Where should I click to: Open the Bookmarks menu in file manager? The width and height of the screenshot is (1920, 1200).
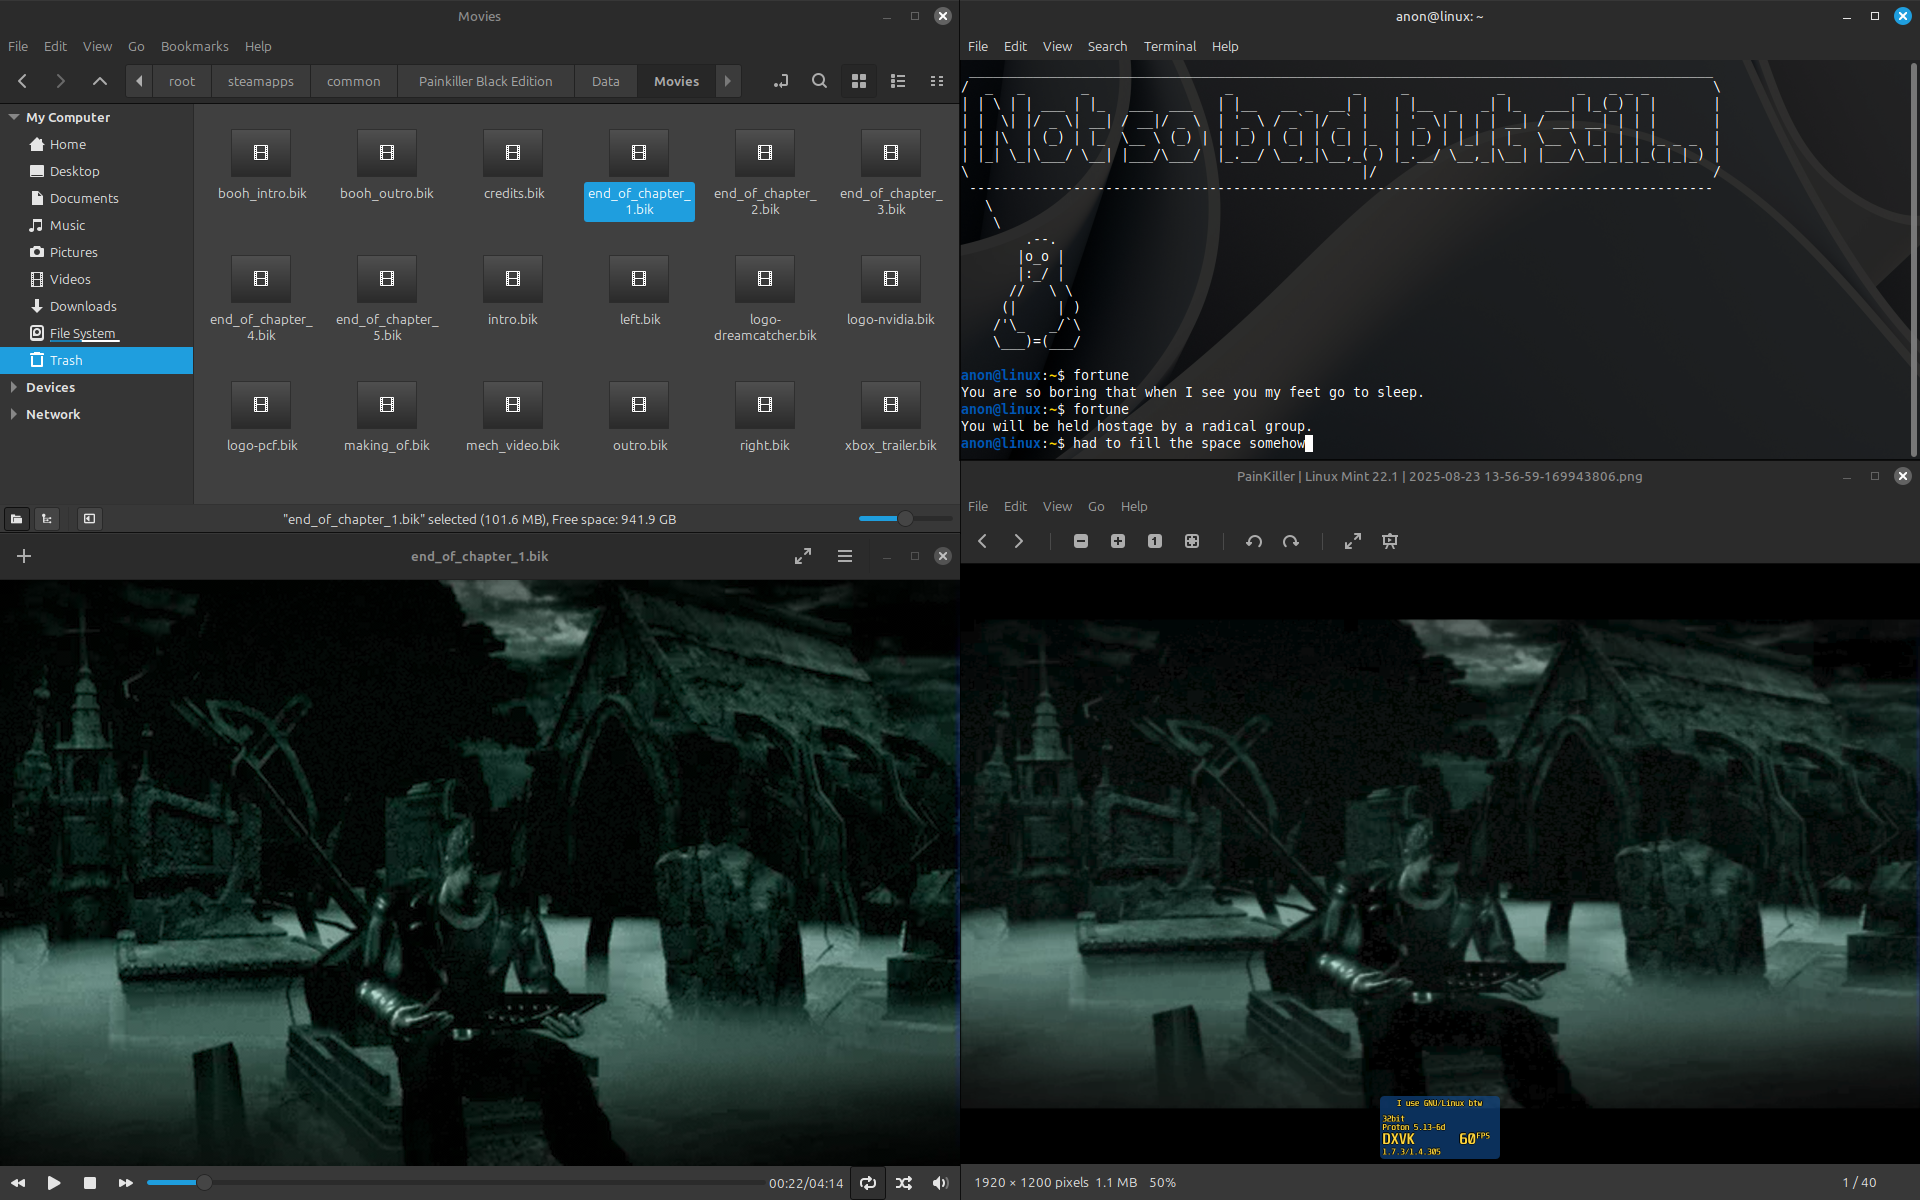[x=194, y=46]
